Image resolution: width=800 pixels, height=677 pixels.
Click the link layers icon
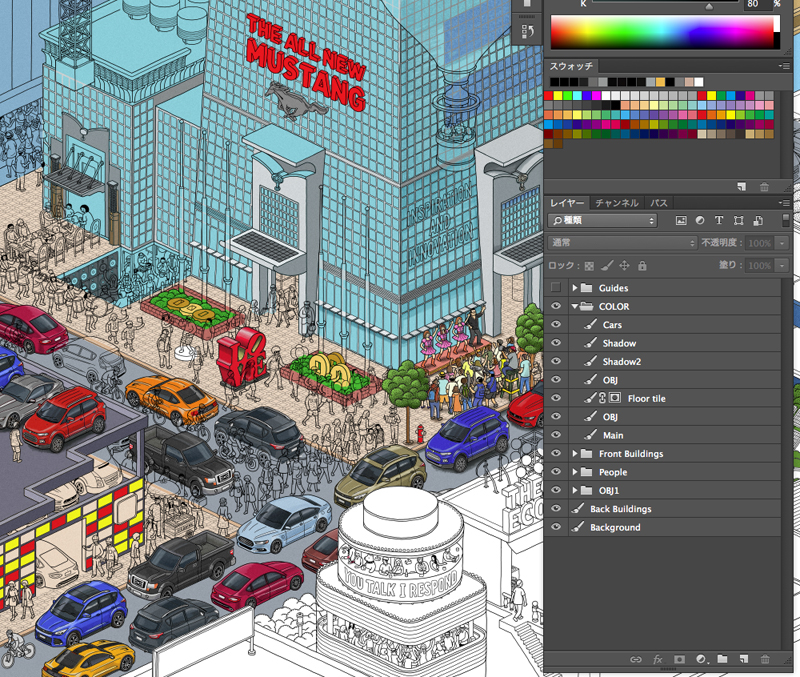(x=636, y=659)
